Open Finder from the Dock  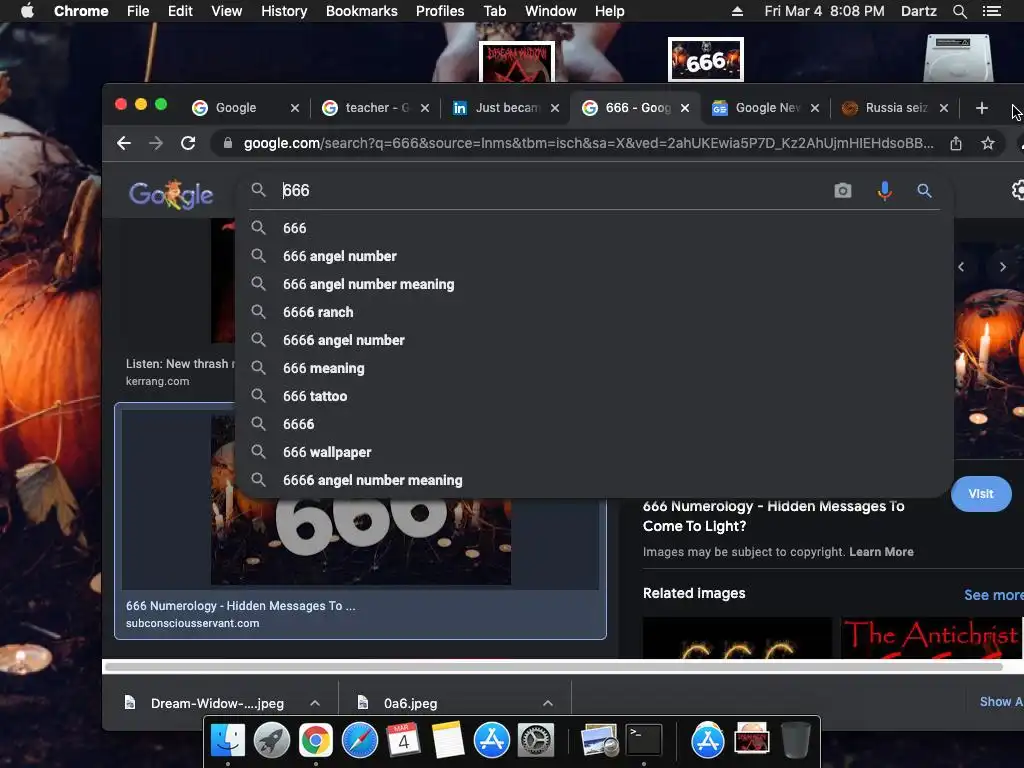(228, 741)
